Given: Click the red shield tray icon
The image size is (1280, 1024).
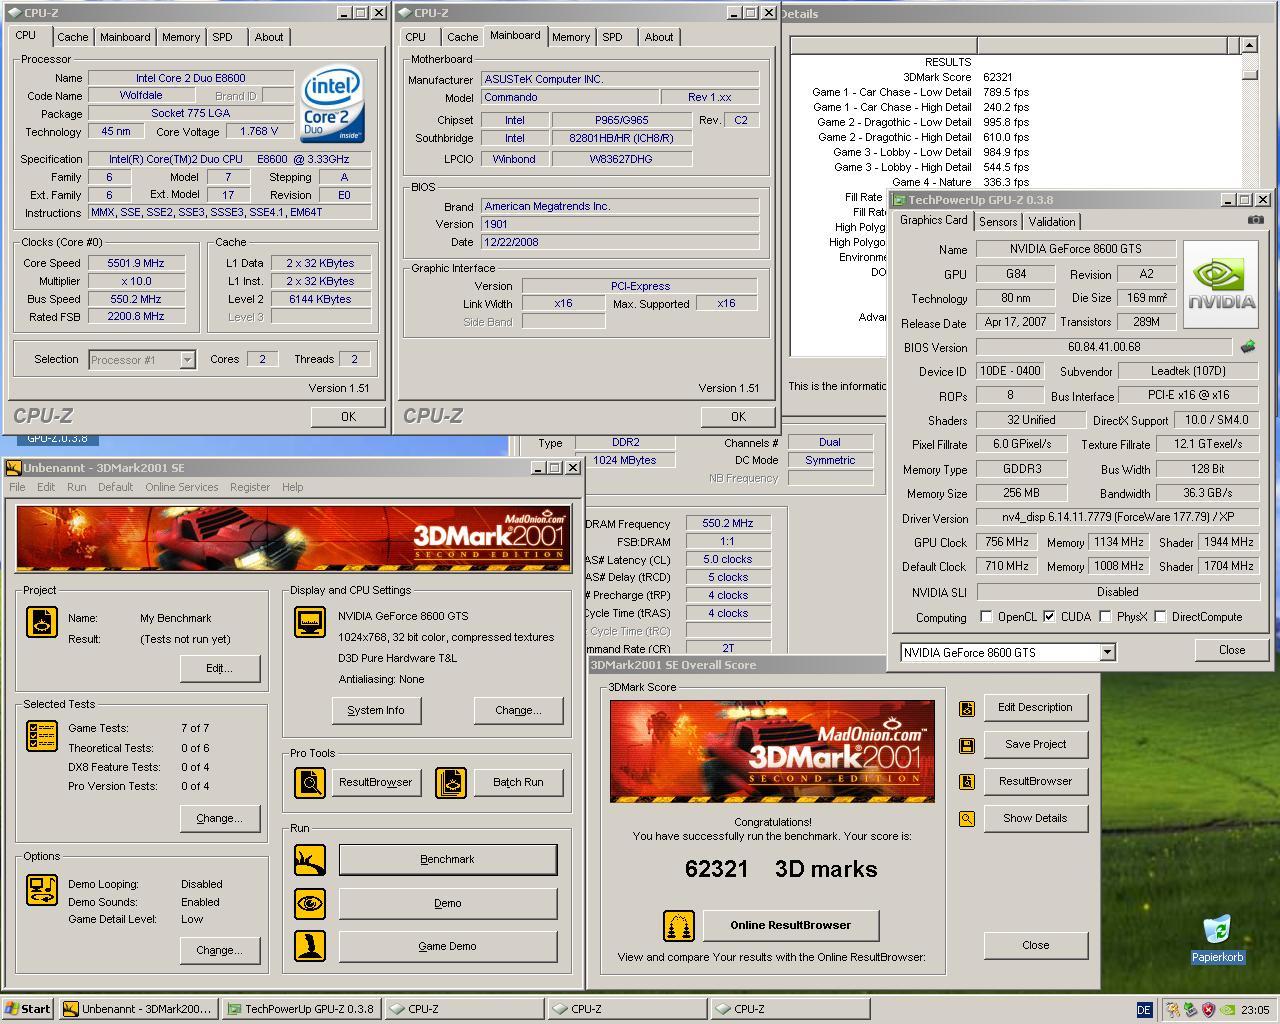Looking at the screenshot, I should tap(1208, 1010).
